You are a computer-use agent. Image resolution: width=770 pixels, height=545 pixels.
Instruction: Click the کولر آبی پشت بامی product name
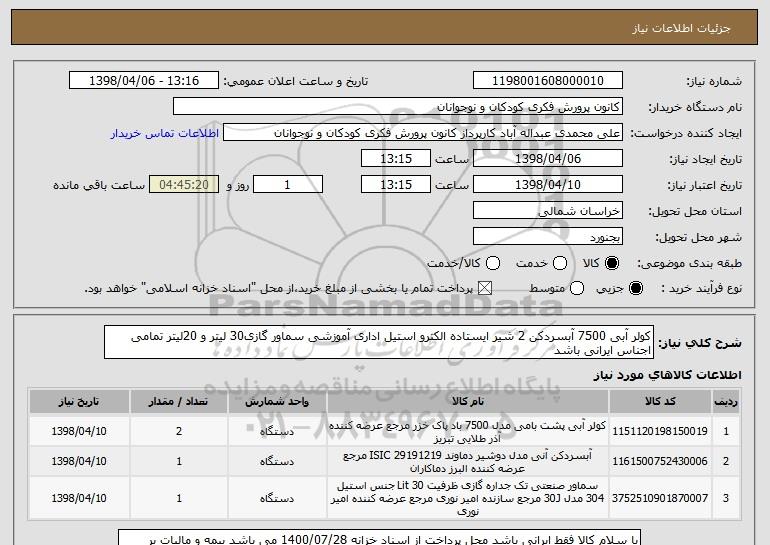pos(468,432)
